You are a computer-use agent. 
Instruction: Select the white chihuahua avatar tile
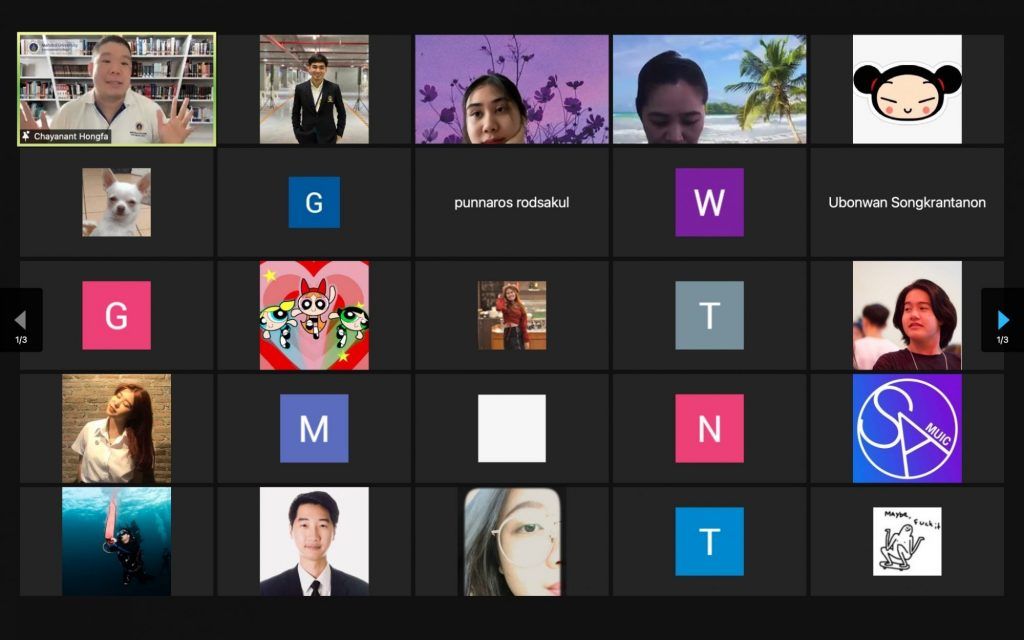coord(116,203)
